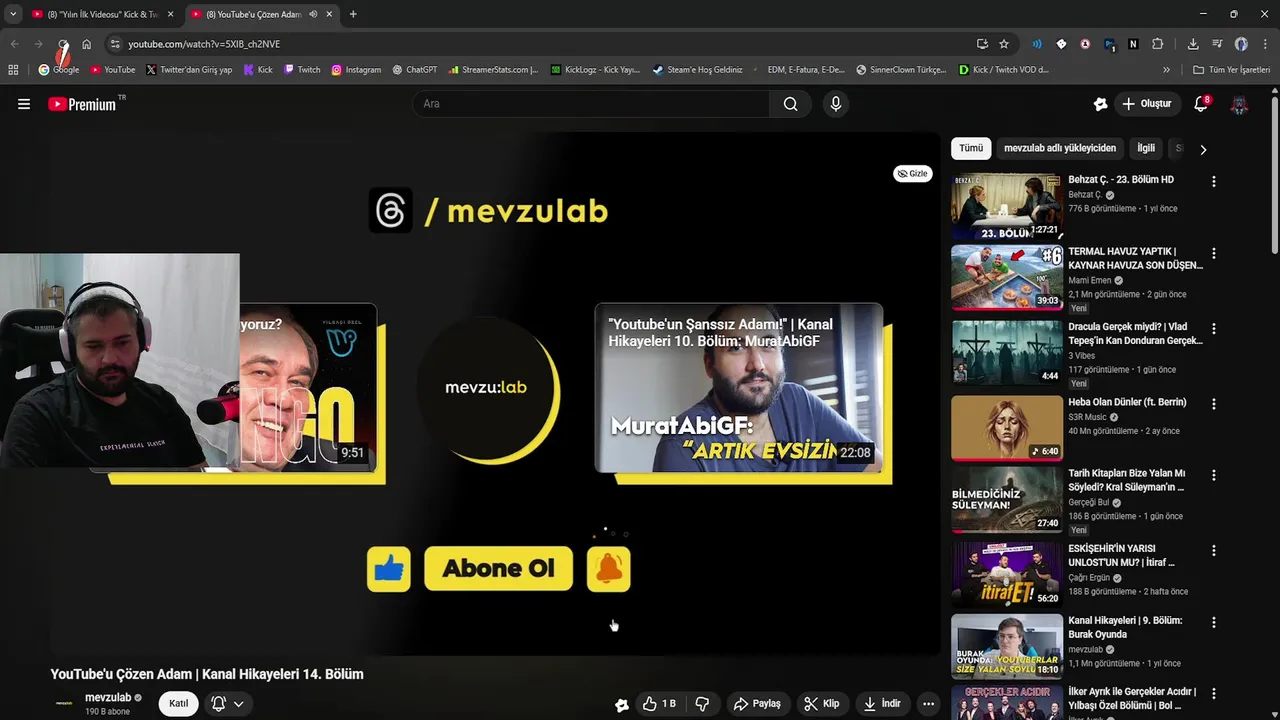This screenshot has height=720, width=1280.
Task: Open Dracula Gerçek miydi video thumbnail
Action: click(1007, 352)
